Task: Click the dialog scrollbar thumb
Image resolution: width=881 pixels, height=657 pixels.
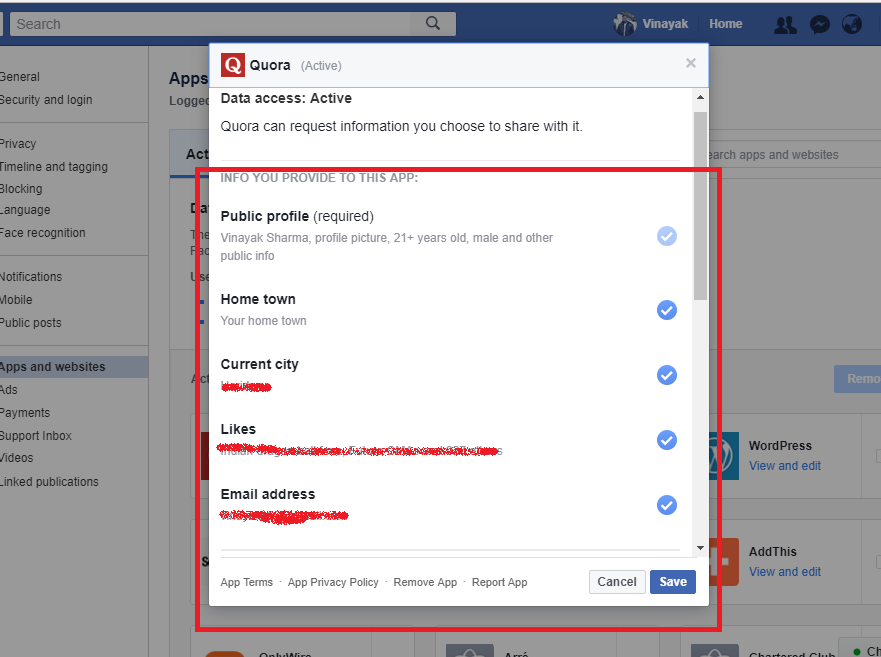Action: (x=700, y=205)
